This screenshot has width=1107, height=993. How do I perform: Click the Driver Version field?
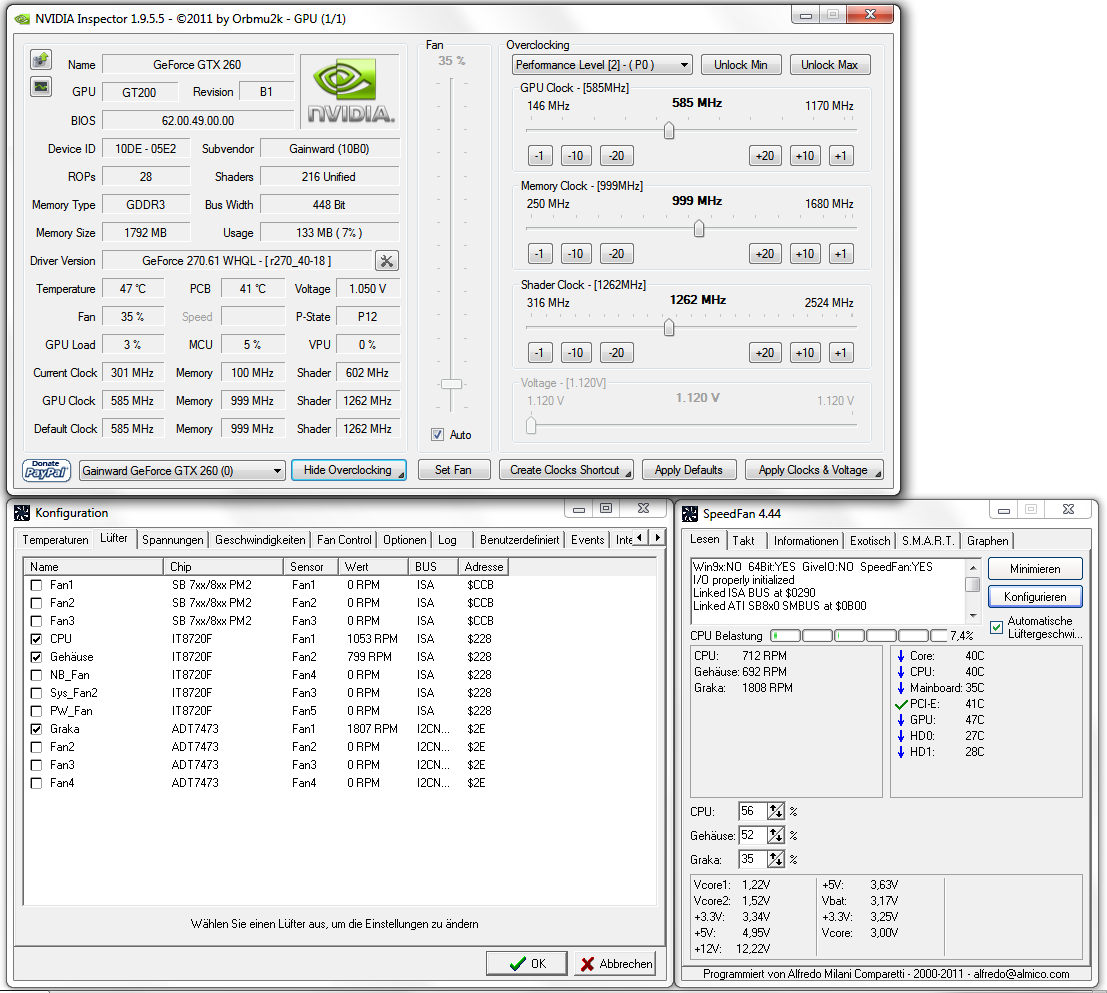237,261
